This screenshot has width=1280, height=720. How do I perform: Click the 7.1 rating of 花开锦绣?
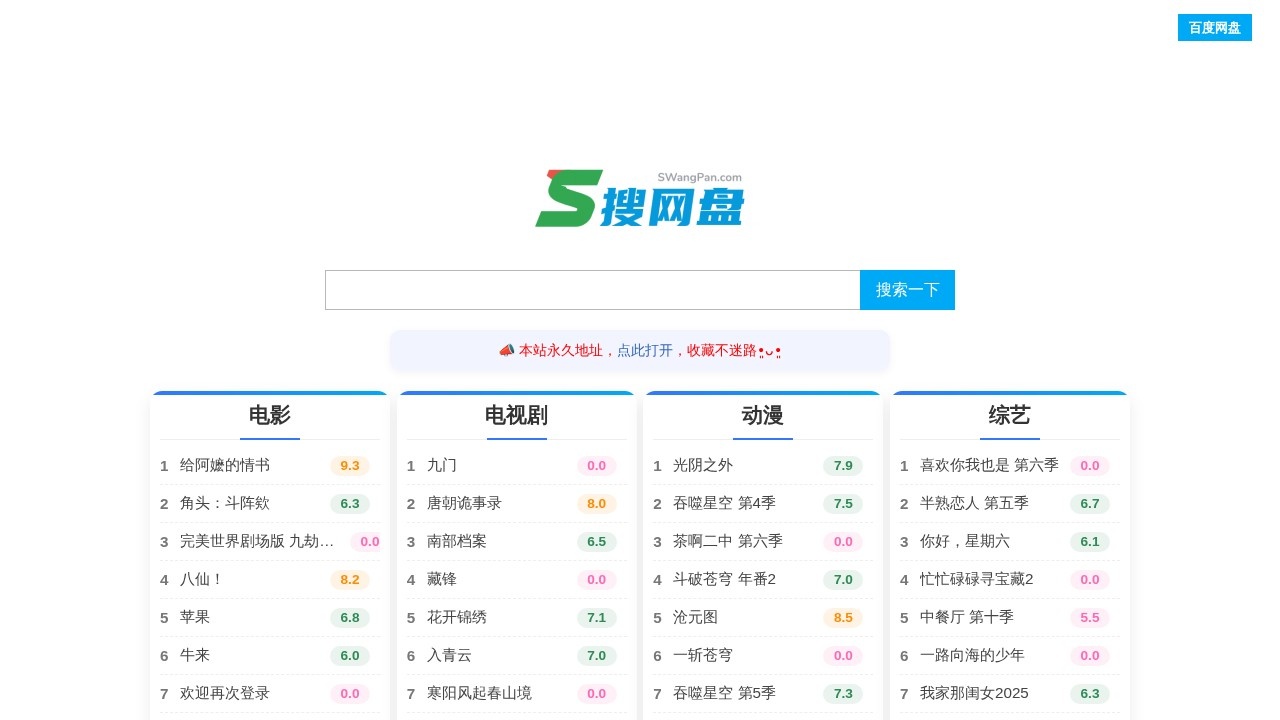pos(597,617)
